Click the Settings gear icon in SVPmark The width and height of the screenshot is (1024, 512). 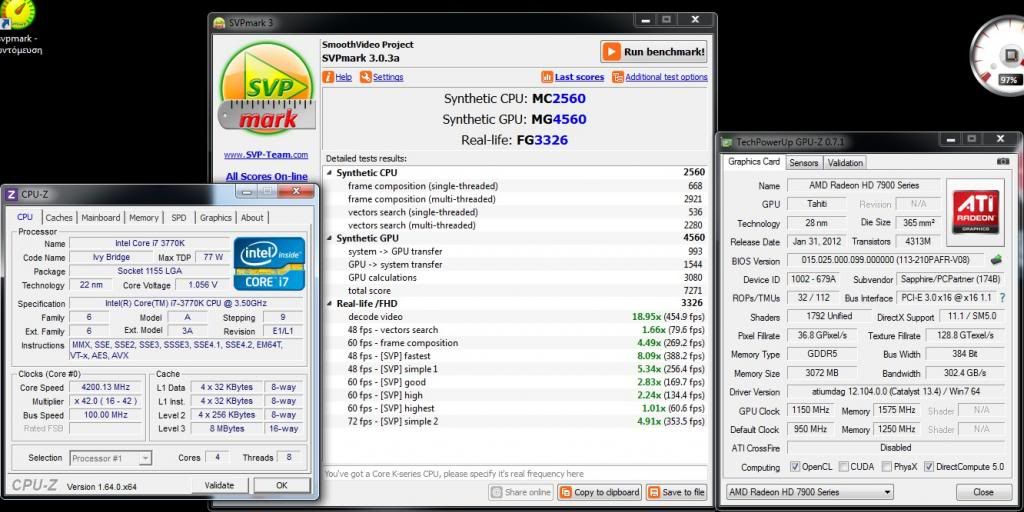[x=366, y=77]
